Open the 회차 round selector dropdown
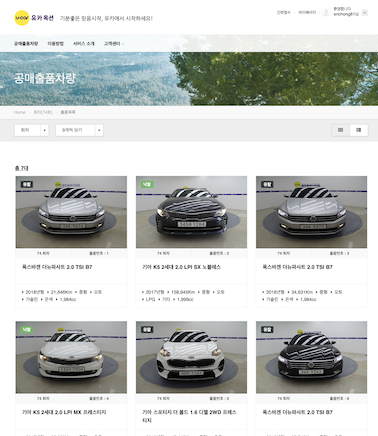Viewport: 378px width, 436px height. [31, 130]
